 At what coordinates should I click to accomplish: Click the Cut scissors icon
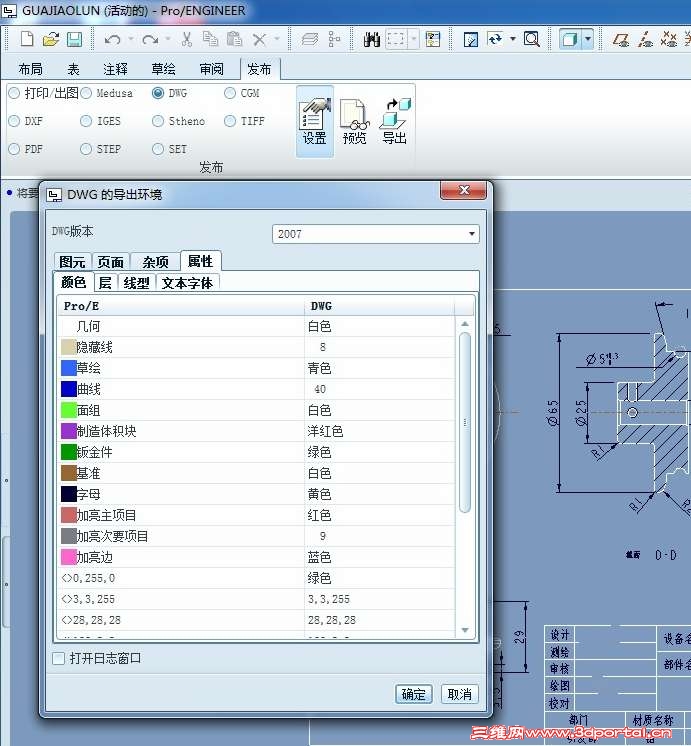(x=187, y=39)
